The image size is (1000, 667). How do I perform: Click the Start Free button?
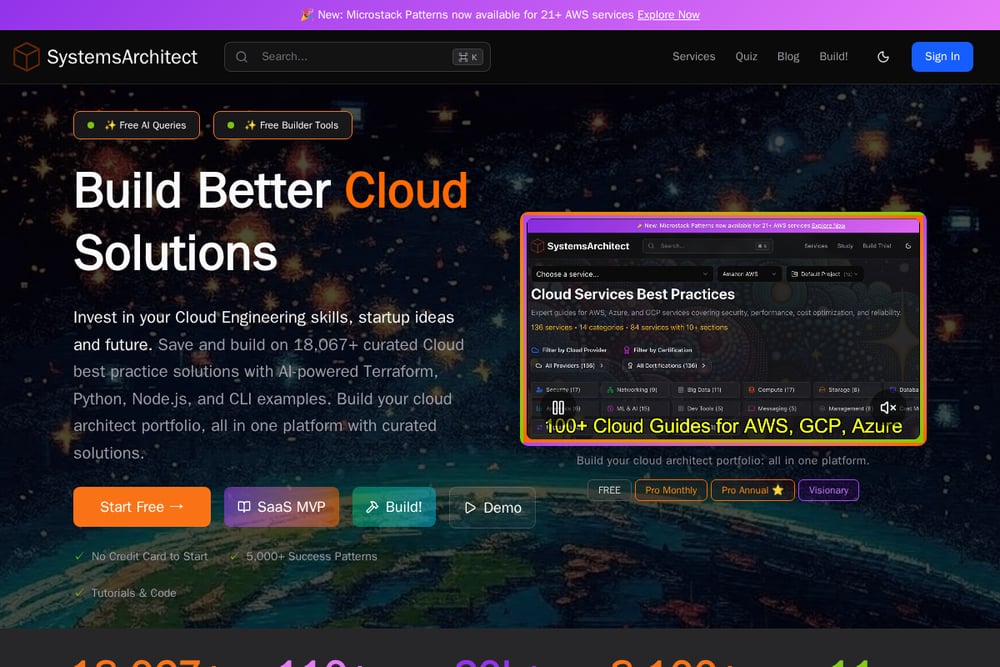[x=142, y=507]
